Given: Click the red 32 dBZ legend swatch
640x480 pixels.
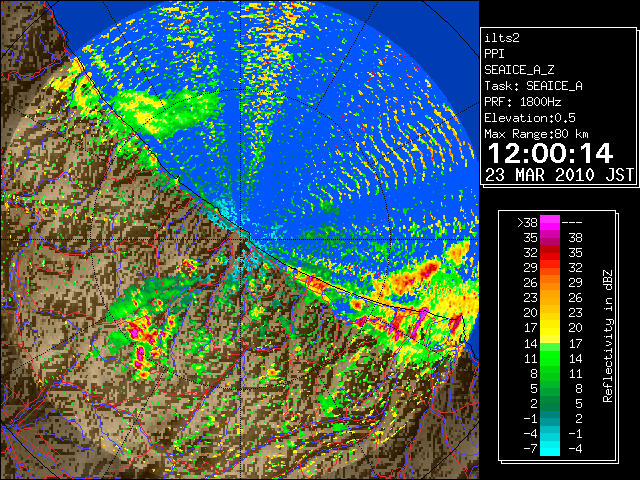Looking at the screenshot, I should (x=550, y=253).
